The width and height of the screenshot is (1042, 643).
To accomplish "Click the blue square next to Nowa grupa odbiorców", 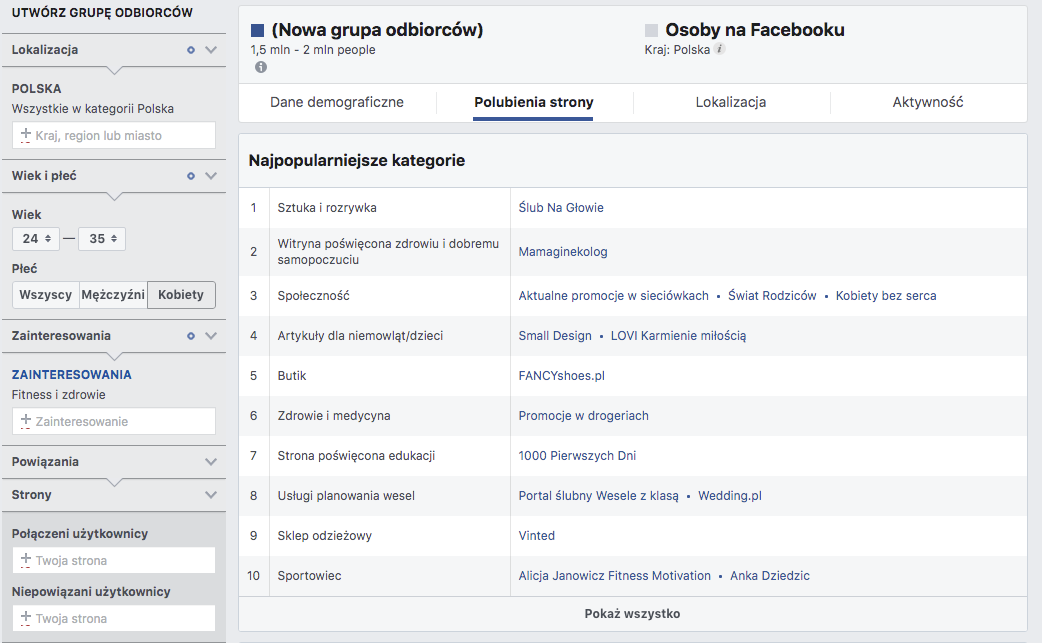I will (257, 31).
